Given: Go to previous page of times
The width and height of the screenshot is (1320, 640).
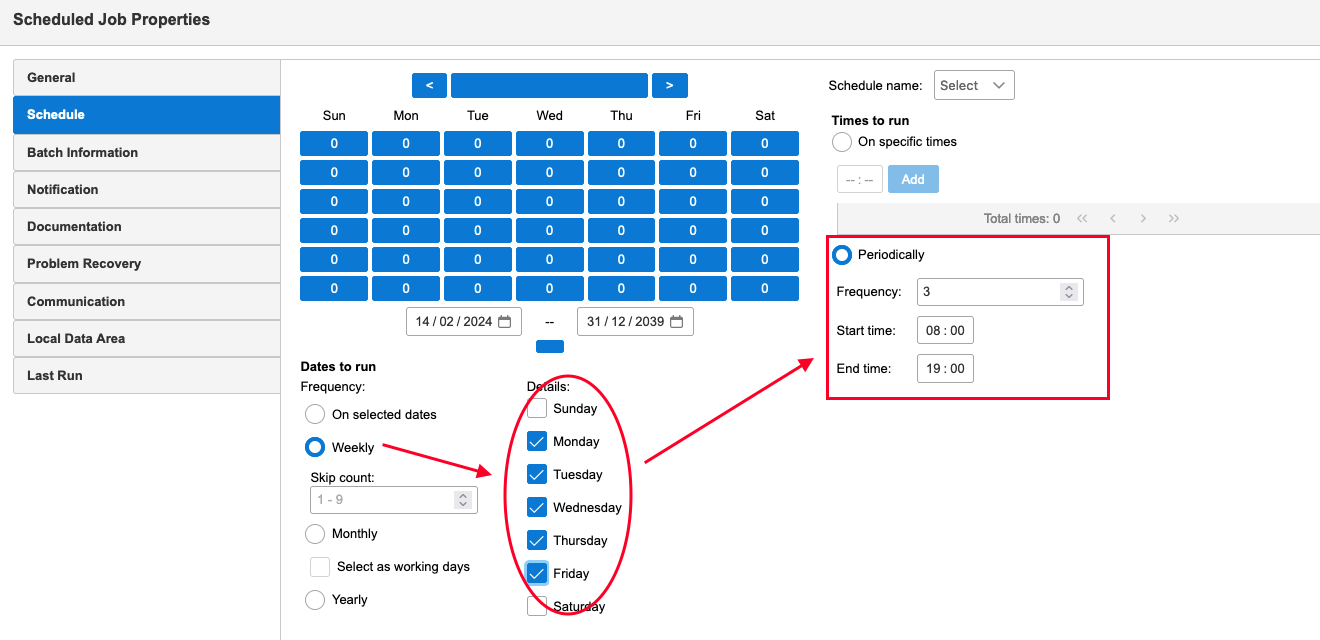Looking at the screenshot, I should coord(1113,218).
